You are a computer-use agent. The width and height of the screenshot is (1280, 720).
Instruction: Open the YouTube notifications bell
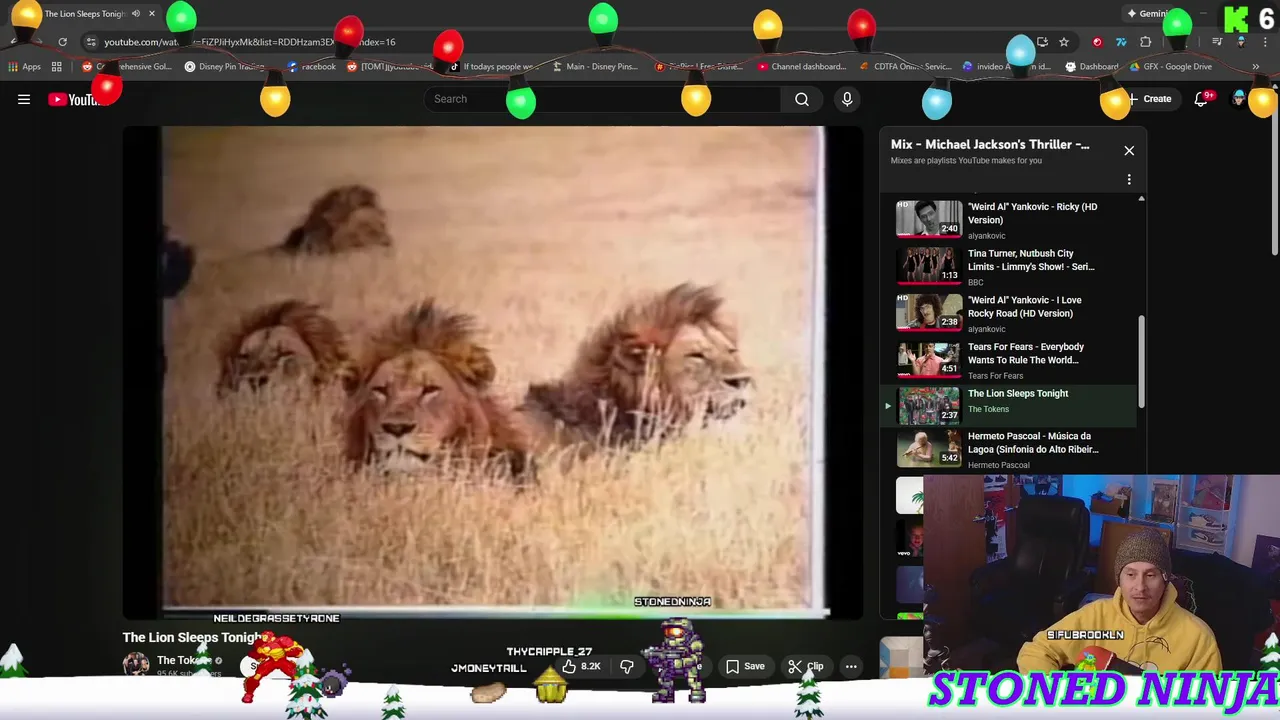tap(1201, 99)
